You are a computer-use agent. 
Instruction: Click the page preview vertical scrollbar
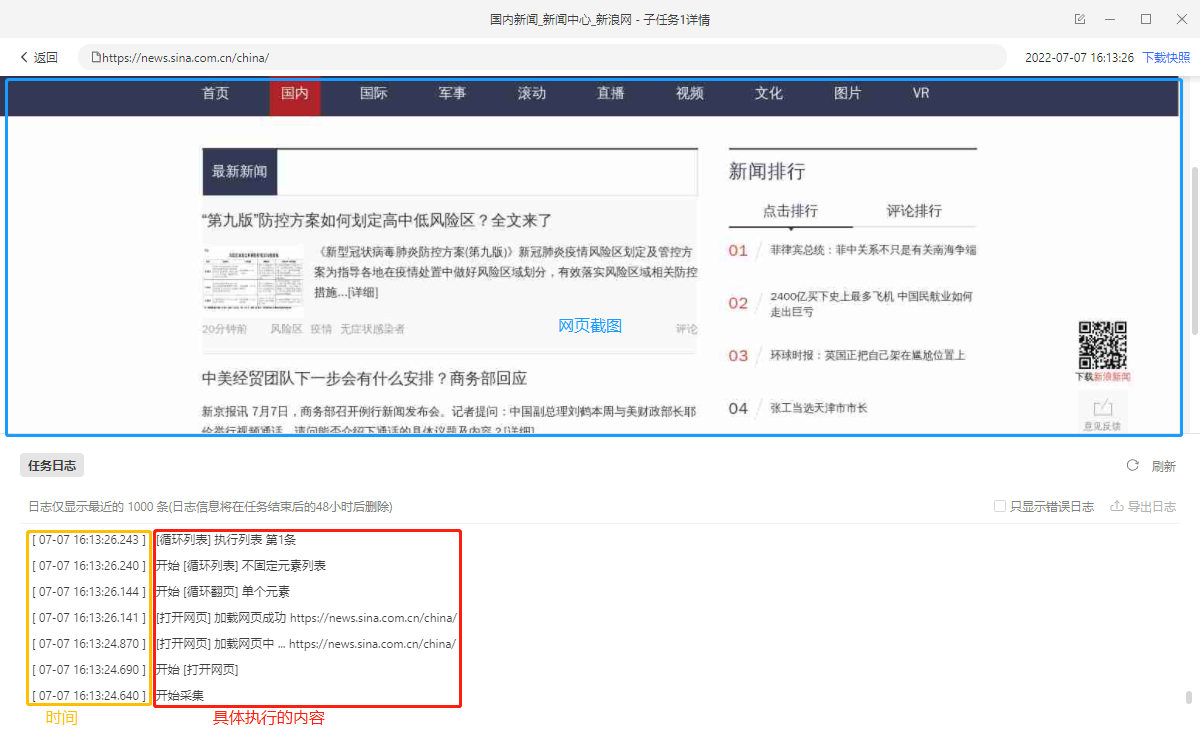click(x=1194, y=250)
